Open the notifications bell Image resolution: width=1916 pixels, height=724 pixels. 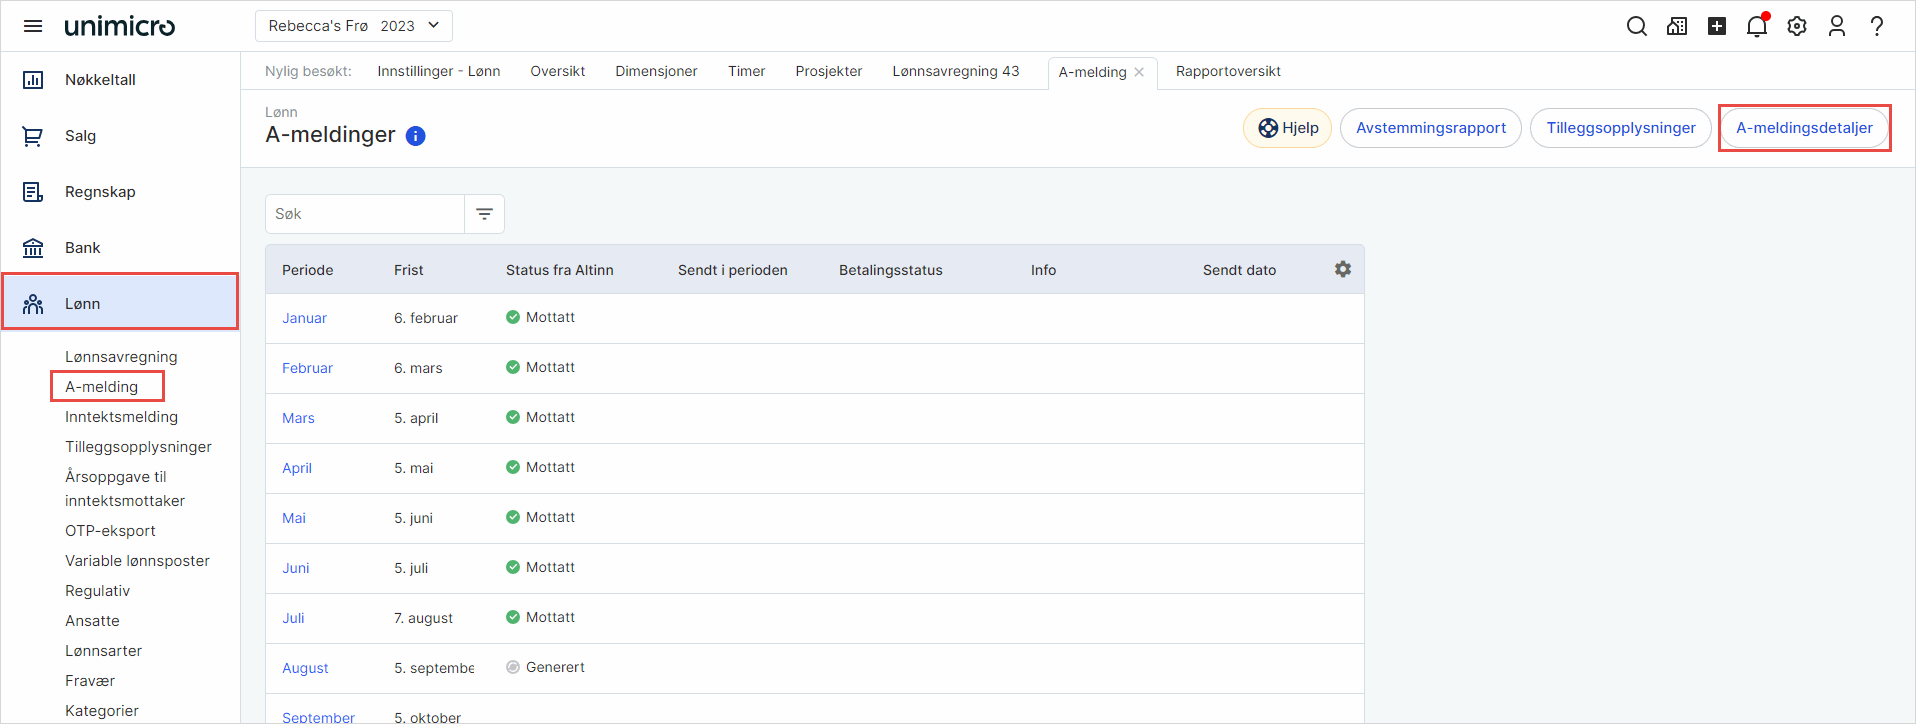1757,26
